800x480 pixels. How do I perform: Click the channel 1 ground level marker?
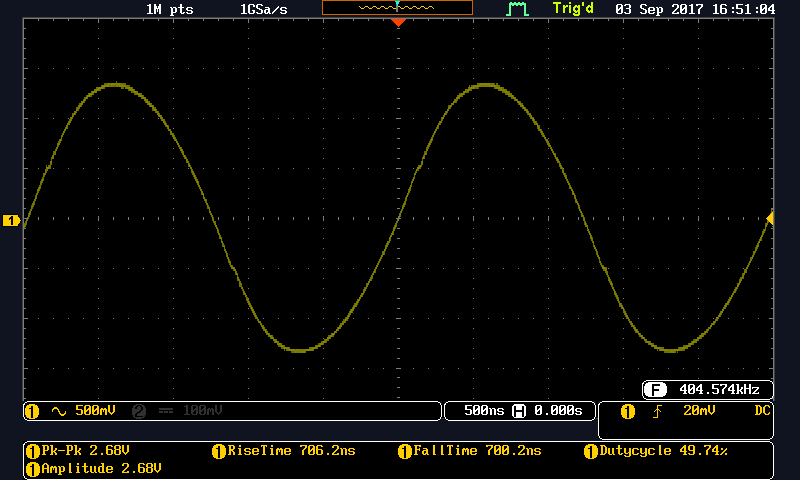[11, 220]
